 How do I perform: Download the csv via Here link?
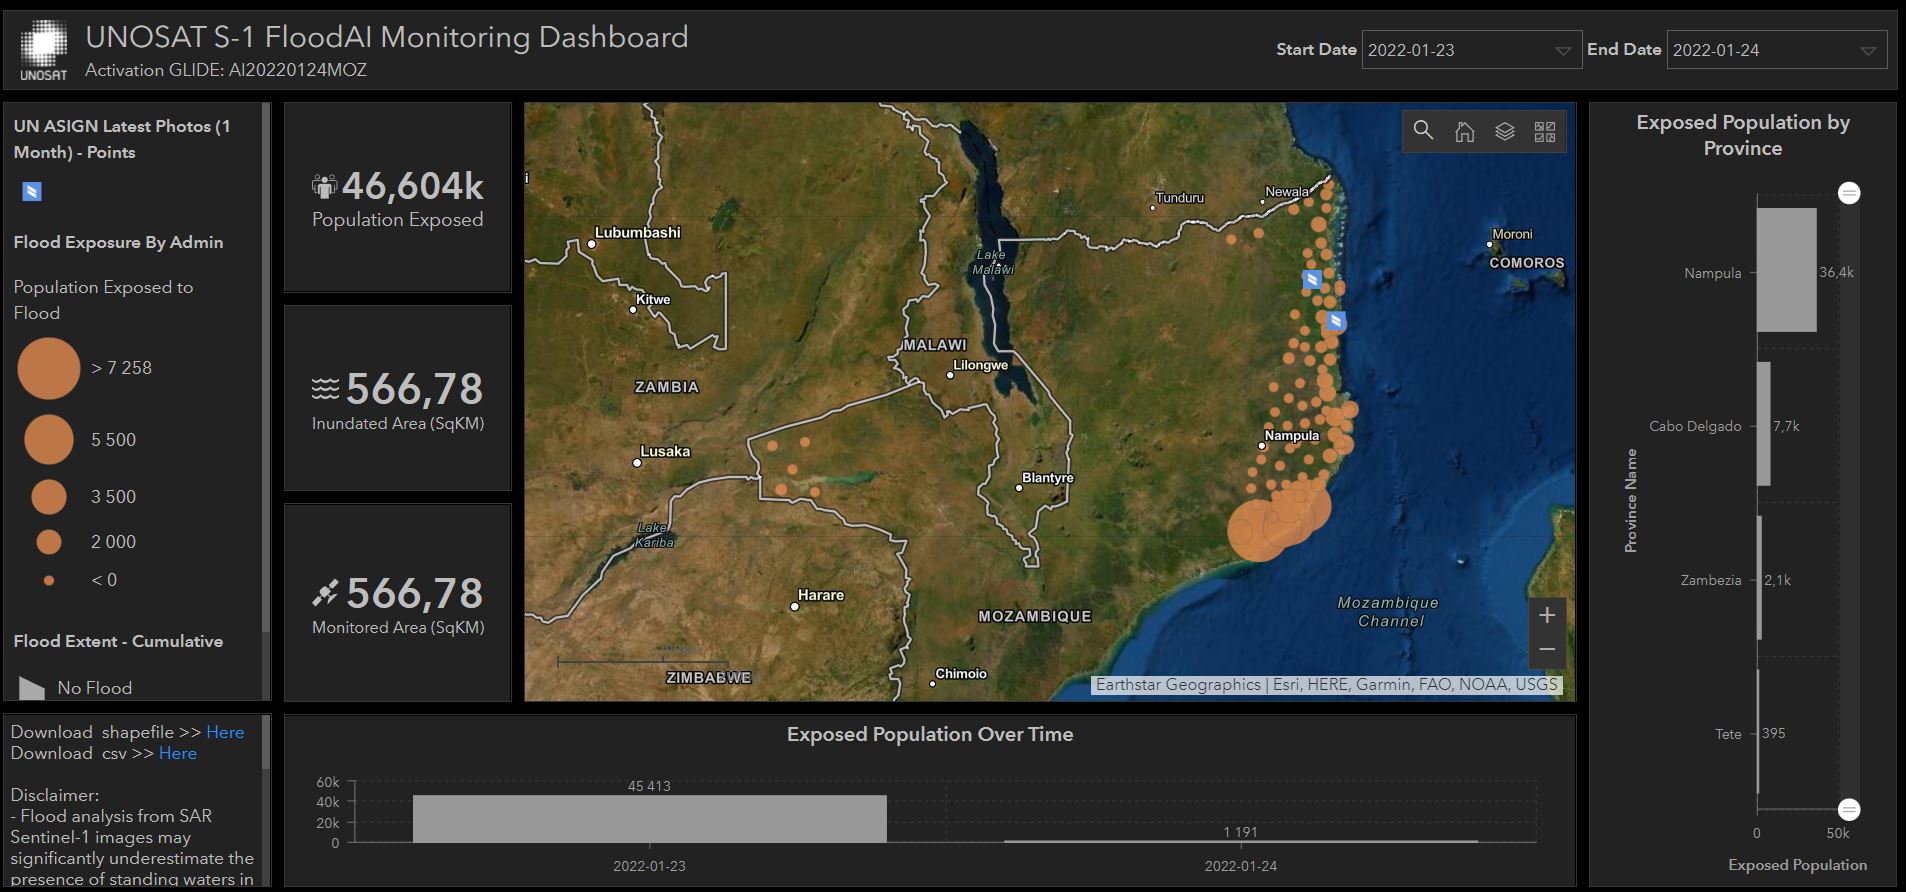pyautogui.click(x=178, y=753)
